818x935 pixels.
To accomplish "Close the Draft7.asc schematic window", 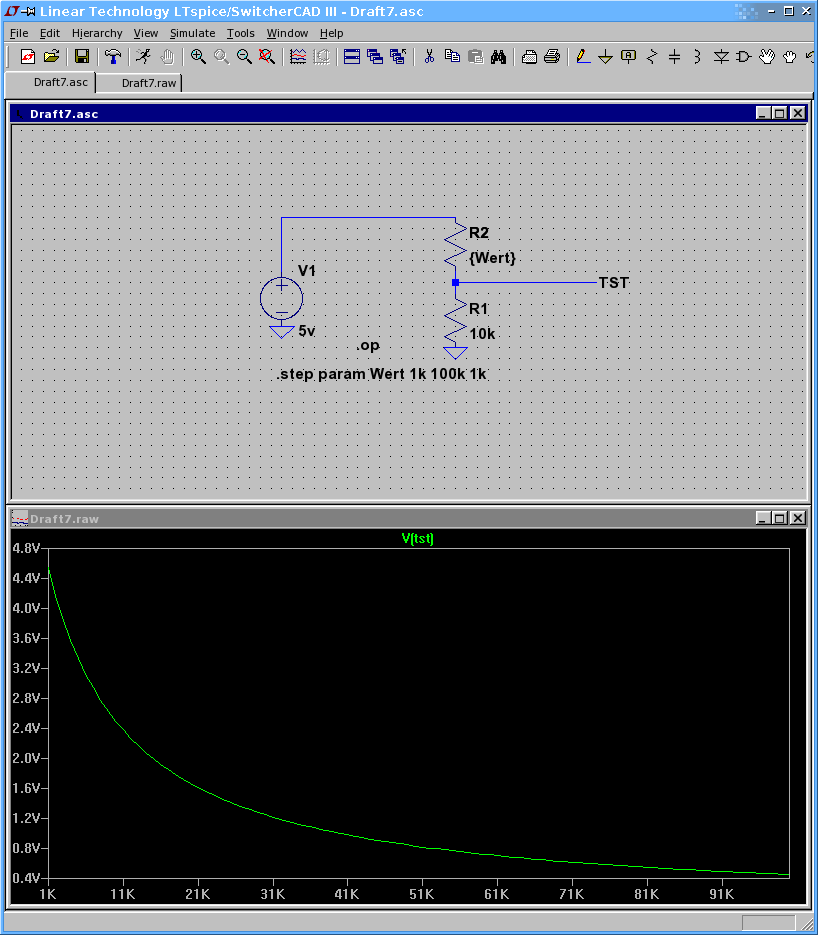I will [798, 113].
